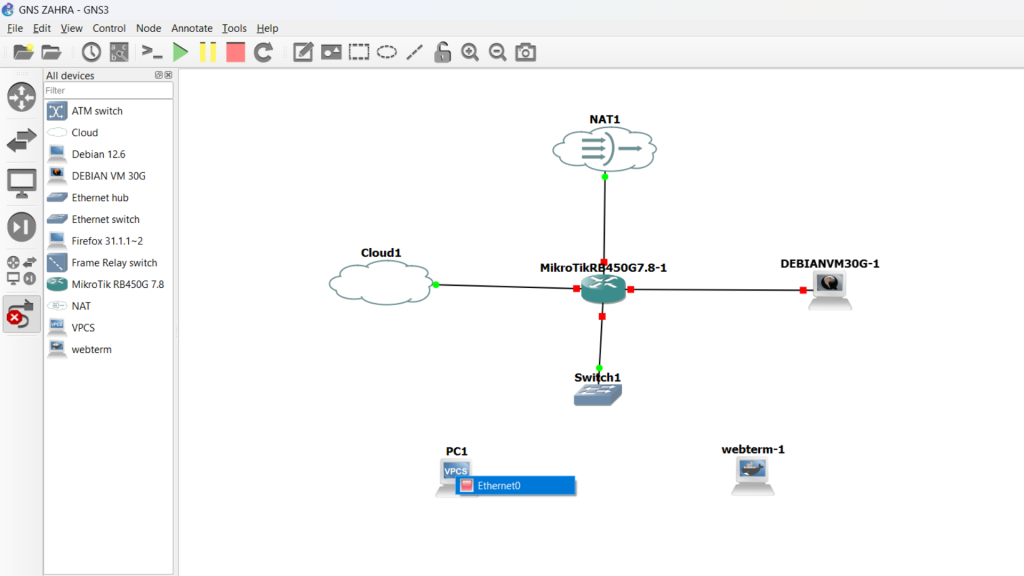Screen dimensions: 1024x576
Task: Toggle the add a link mode button
Action: click(x=21, y=315)
